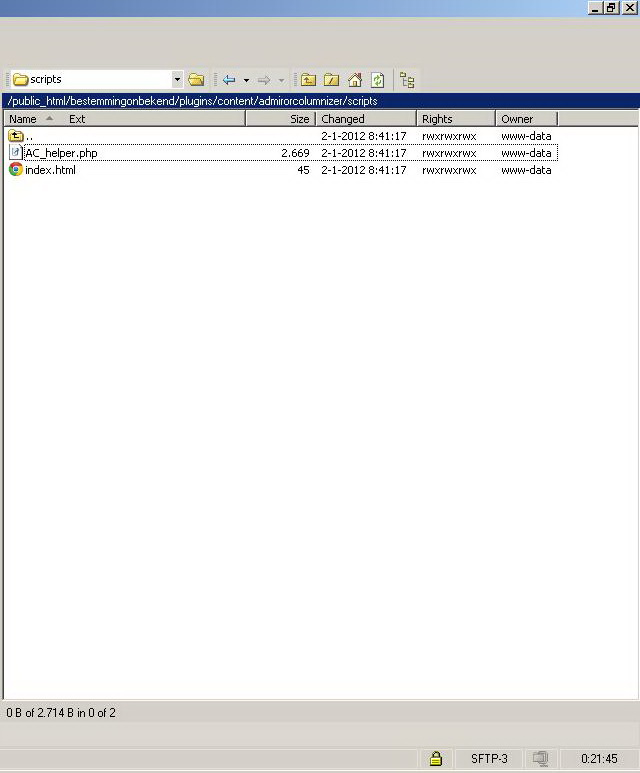Viewport: 640px width, 773px height.
Task: Click the forward navigation arrow
Action: (264, 80)
